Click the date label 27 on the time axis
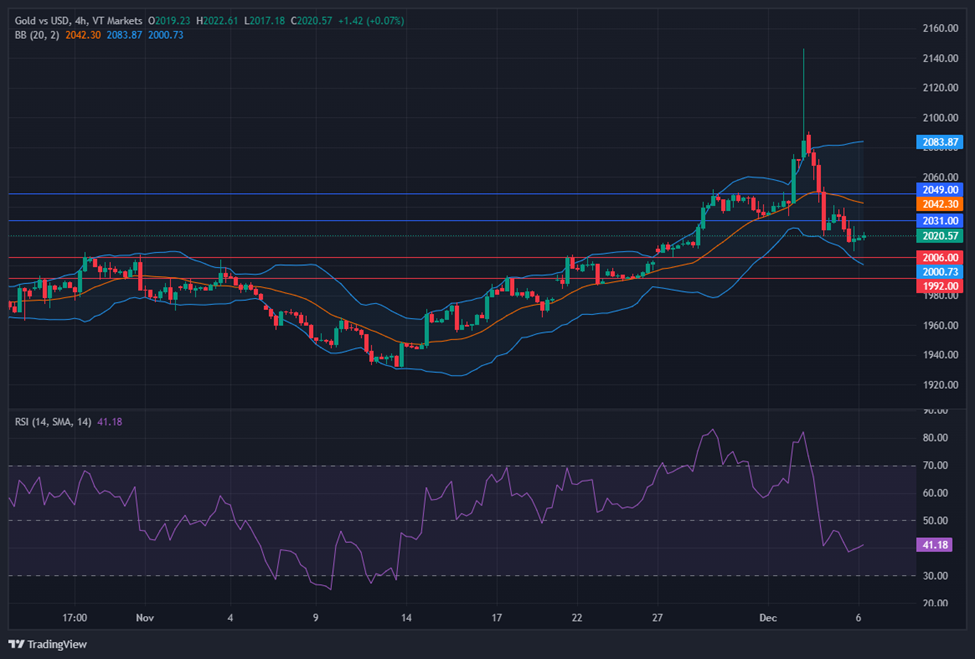 (657, 617)
